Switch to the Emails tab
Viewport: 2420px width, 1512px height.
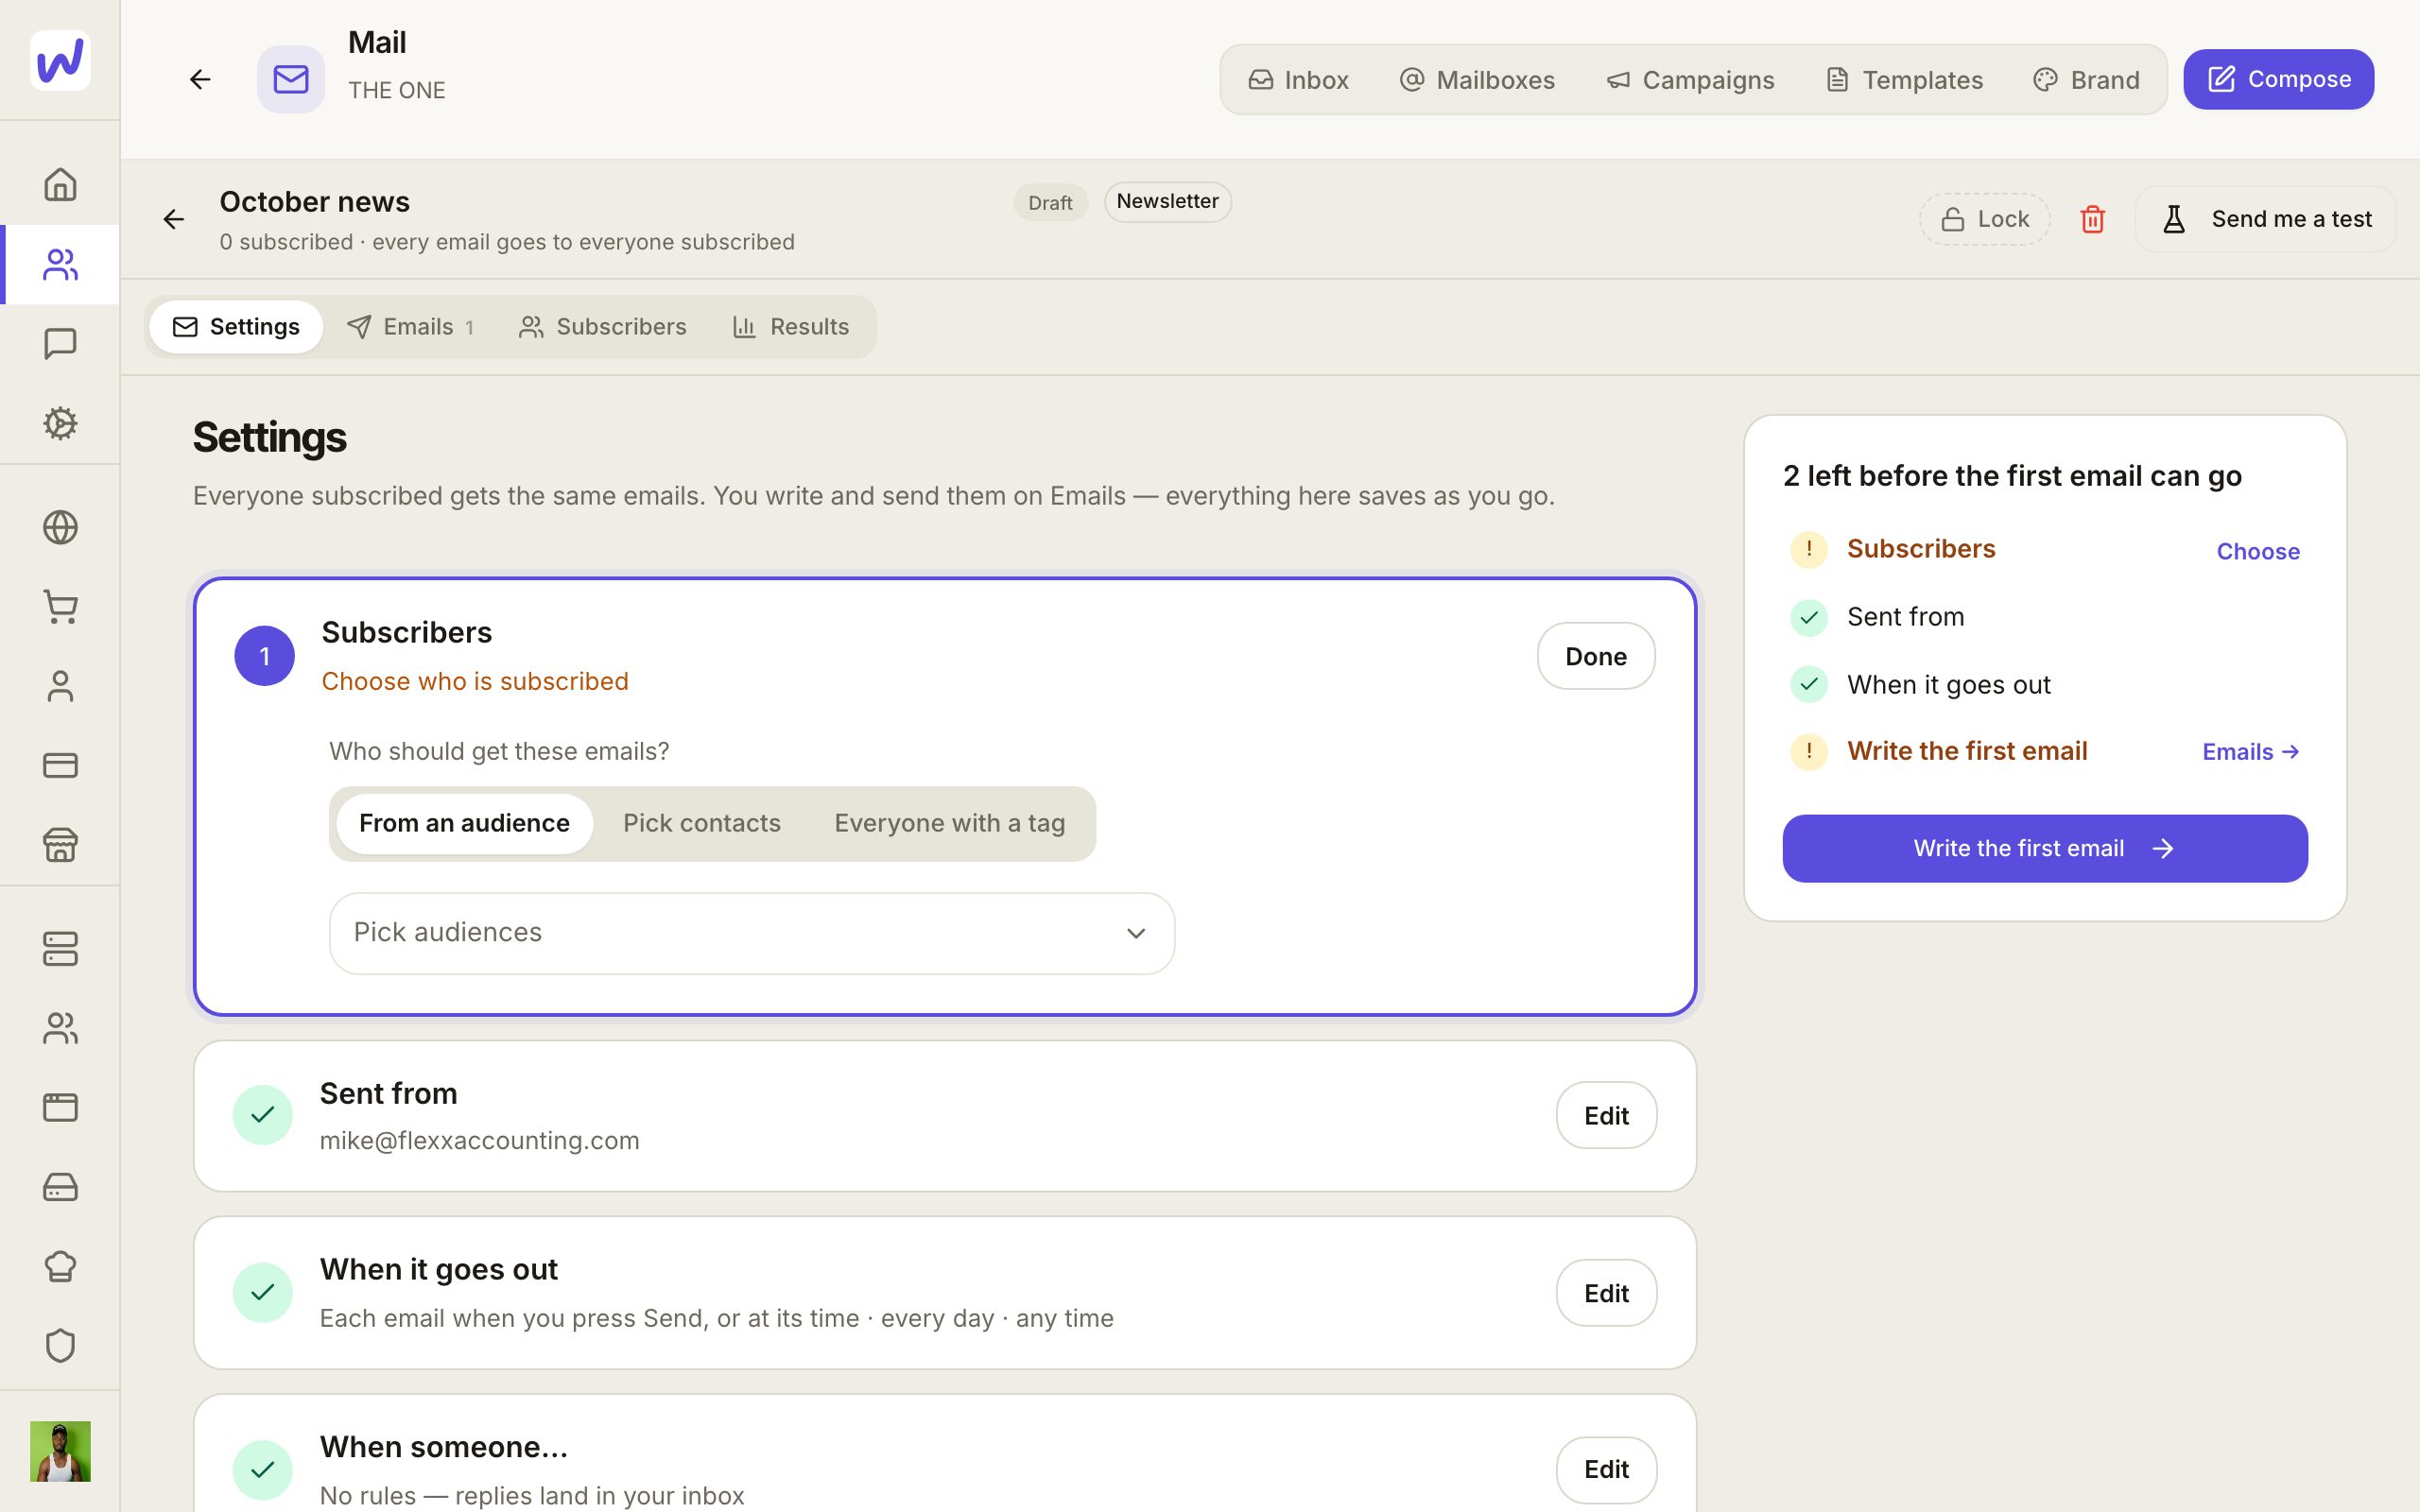pos(410,327)
